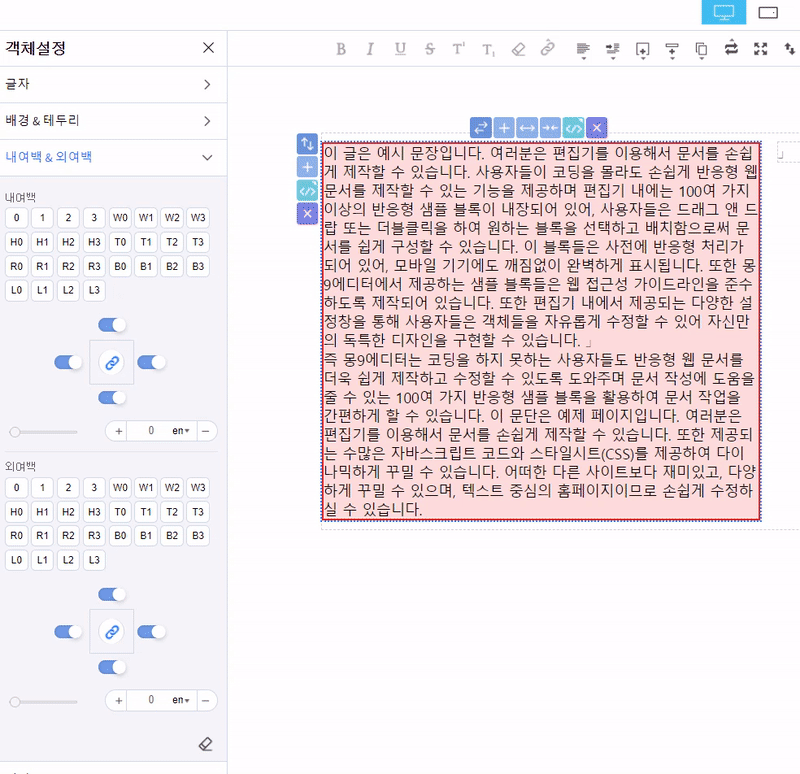Toggle bold text formatting in toolbar
800x774 pixels.
[341, 48]
